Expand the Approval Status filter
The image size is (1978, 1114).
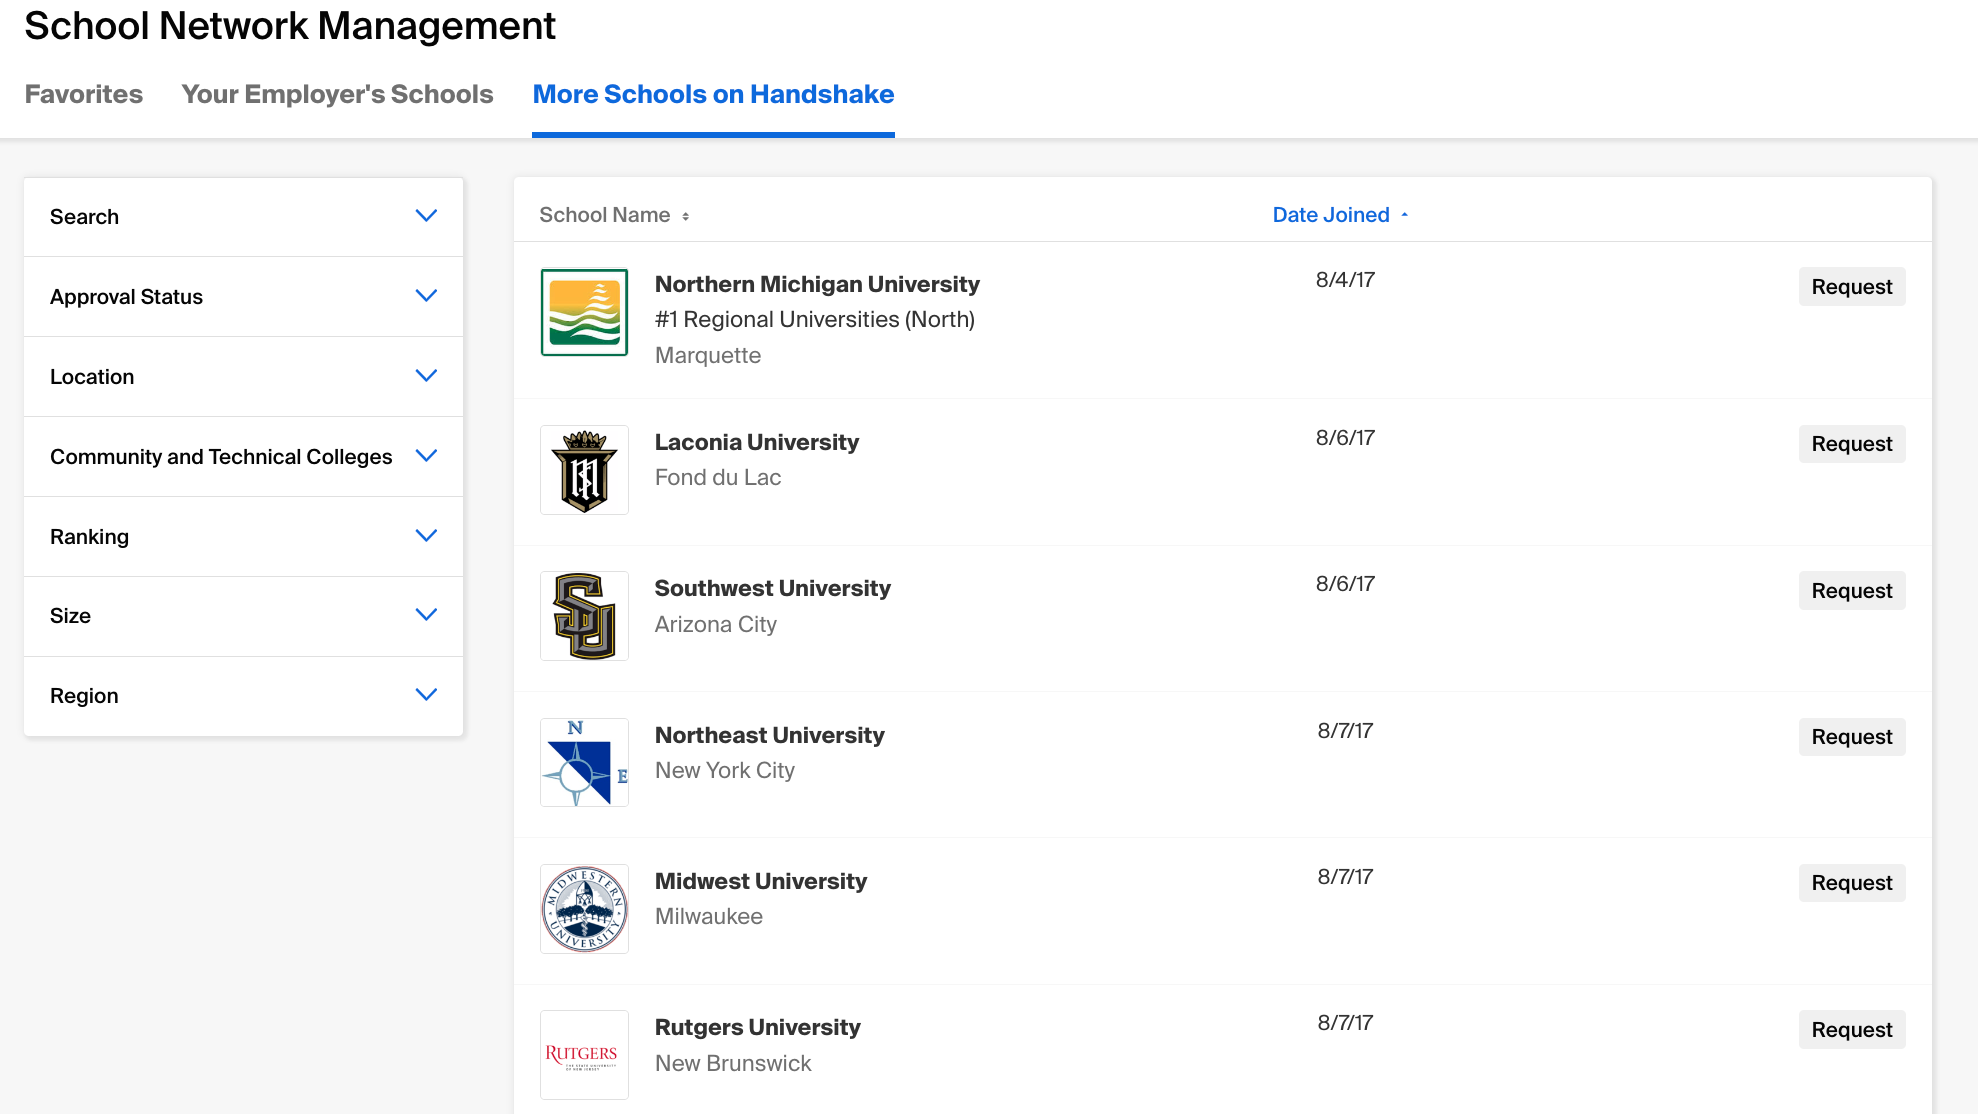[427, 296]
